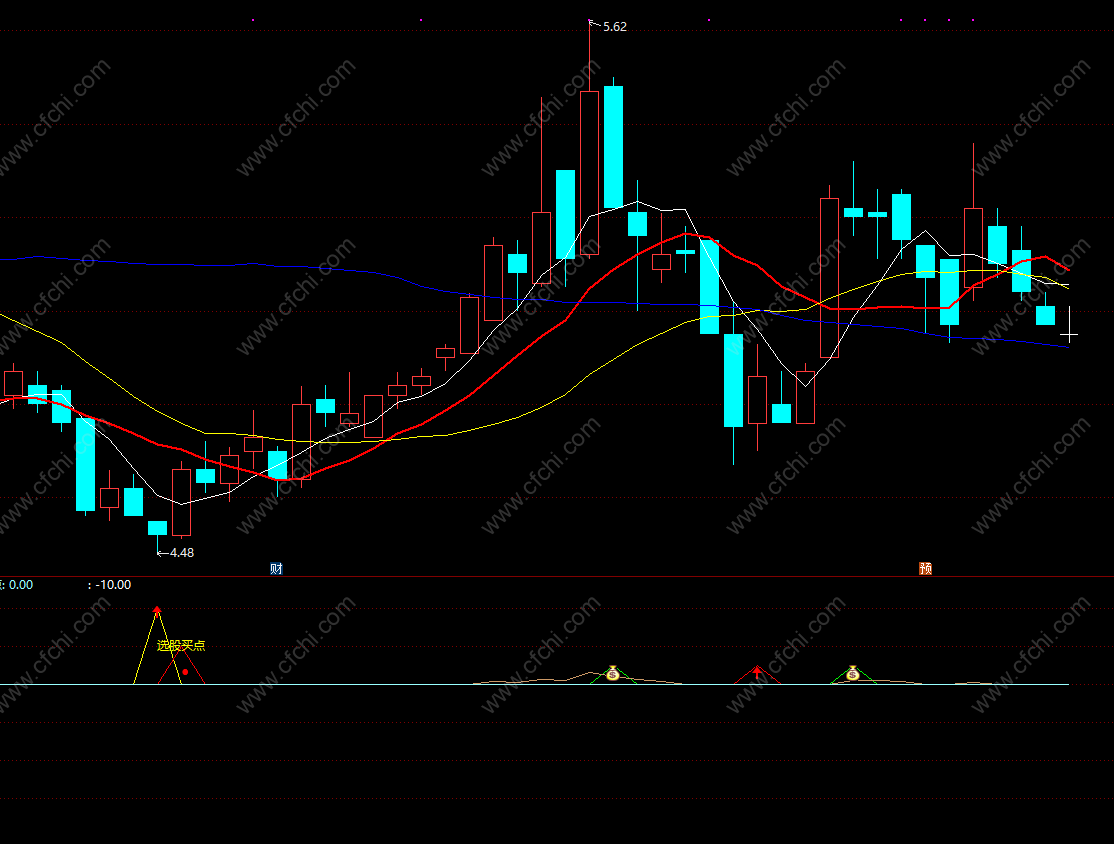The image size is (1114, 844).
Task: Click the first money bag signal icon
Action: 612,673
